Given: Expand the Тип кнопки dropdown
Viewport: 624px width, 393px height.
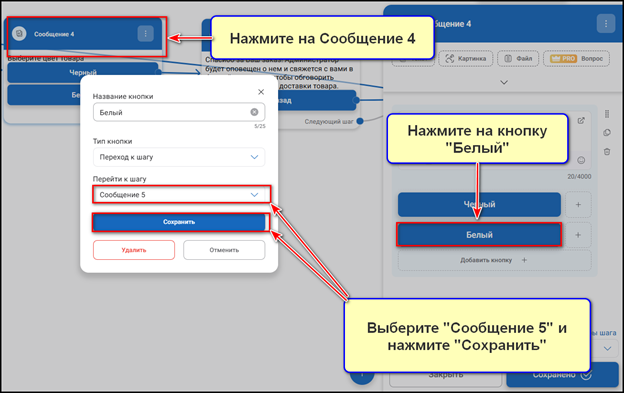Looking at the screenshot, I should tap(179, 157).
